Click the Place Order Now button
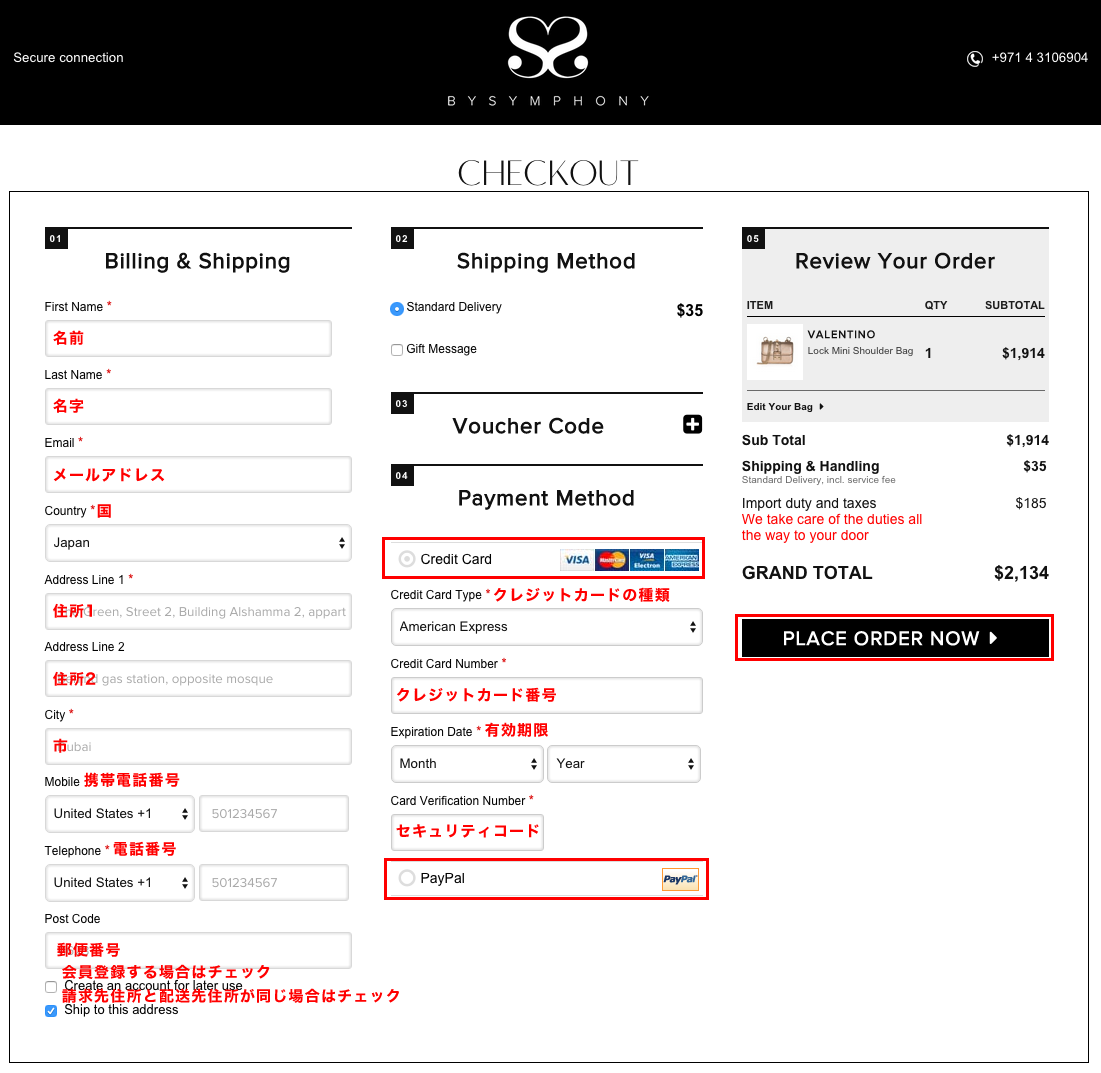Viewport: 1101px width, 1073px height. point(895,638)
